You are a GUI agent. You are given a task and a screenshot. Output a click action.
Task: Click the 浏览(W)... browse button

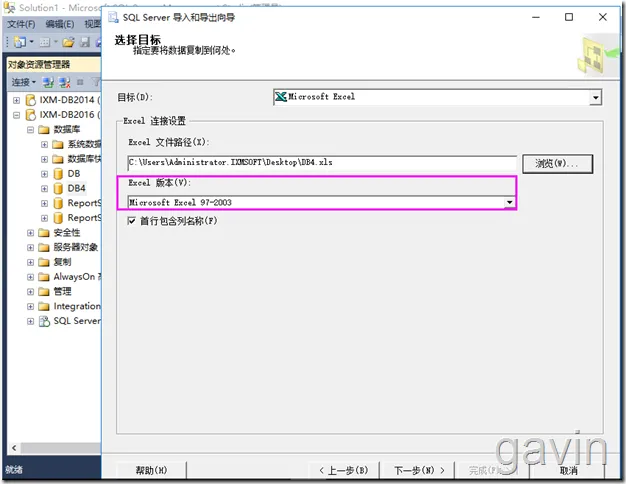point(557,164)
